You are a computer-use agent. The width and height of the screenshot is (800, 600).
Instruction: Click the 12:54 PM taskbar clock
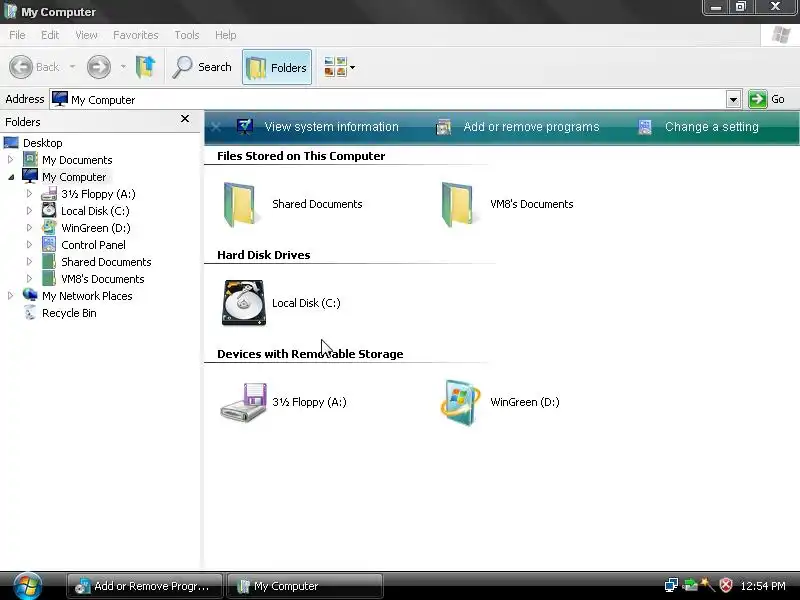763,586
